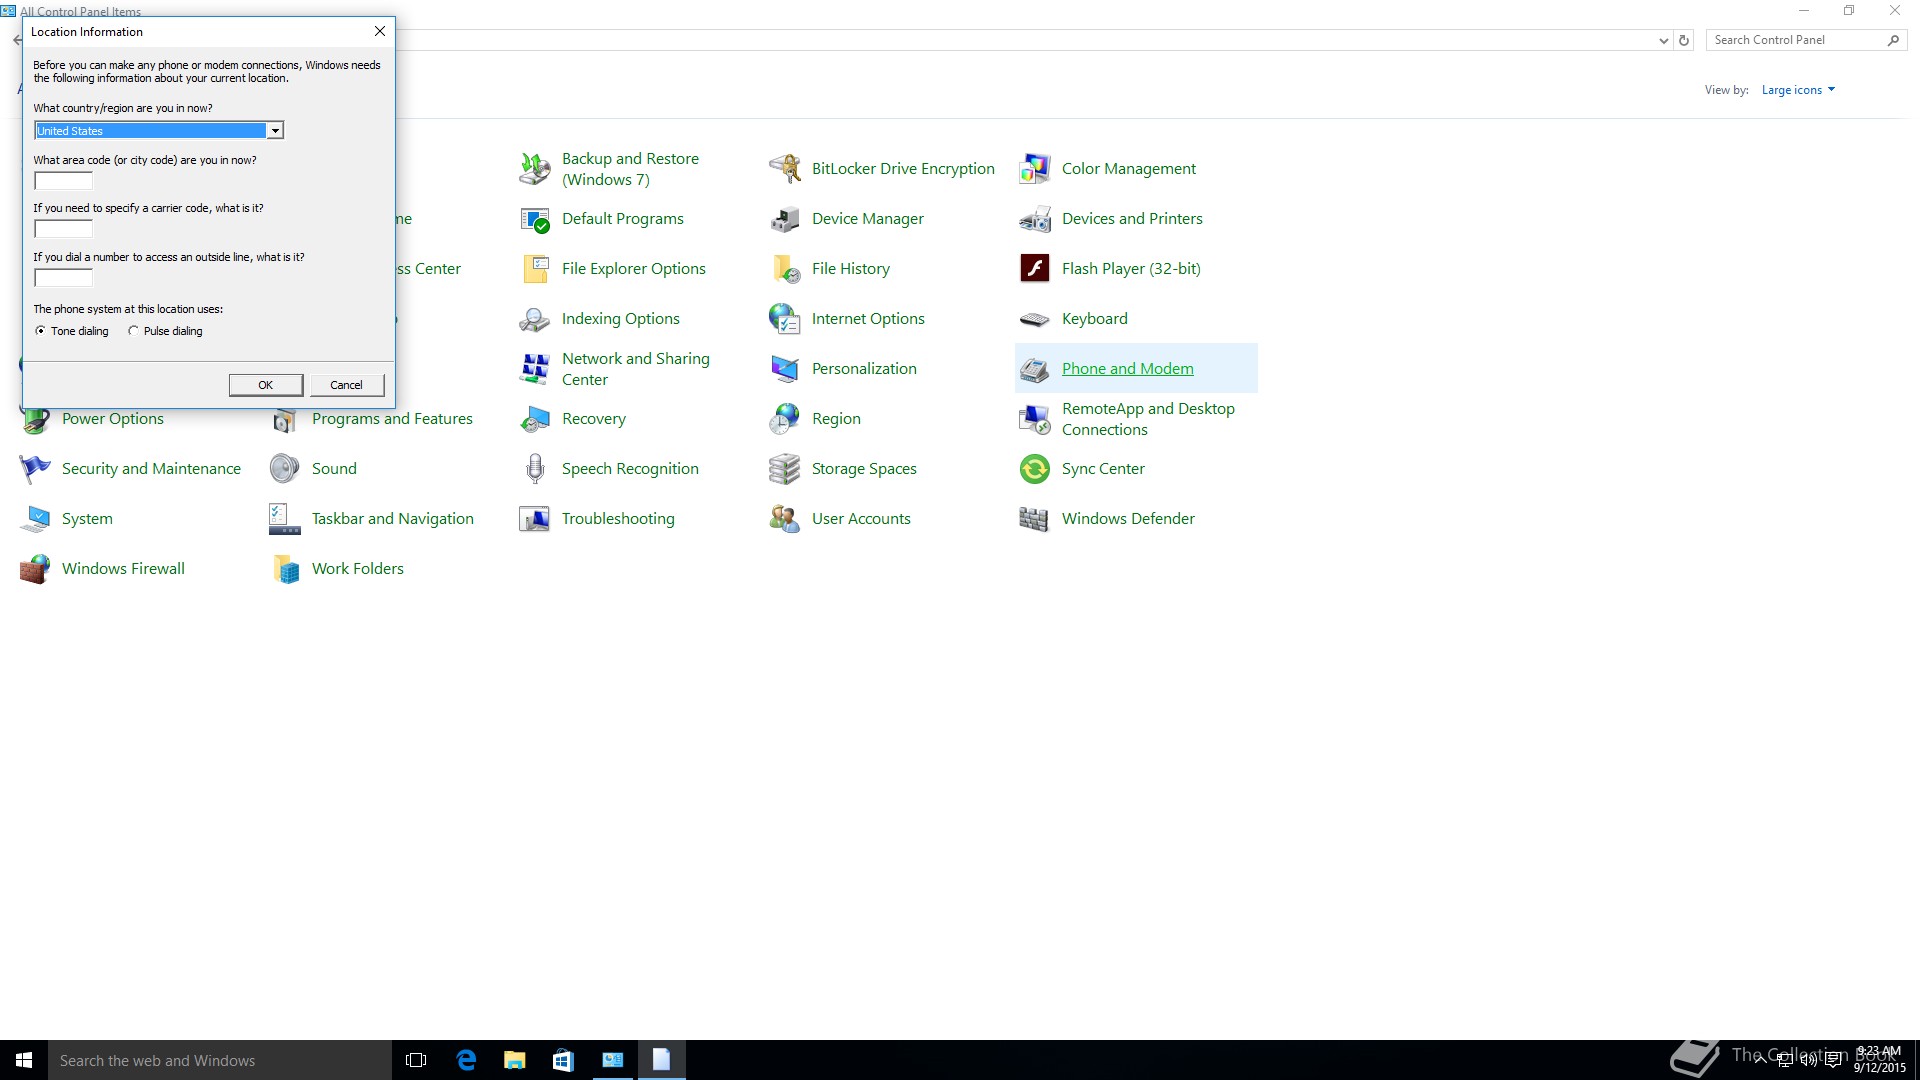Open the Recovery icon
1920x1080 pixels.
tap(535, 419)
